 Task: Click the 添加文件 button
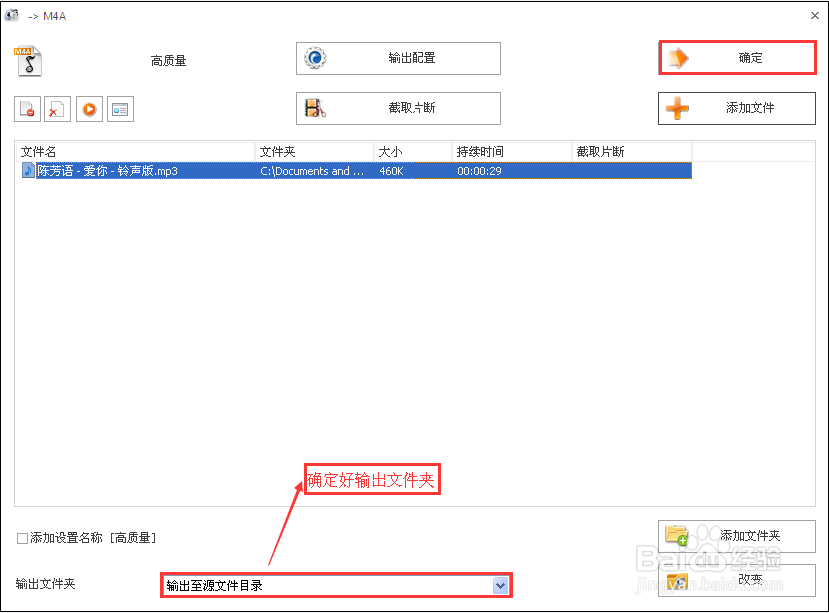pos(737,108)
